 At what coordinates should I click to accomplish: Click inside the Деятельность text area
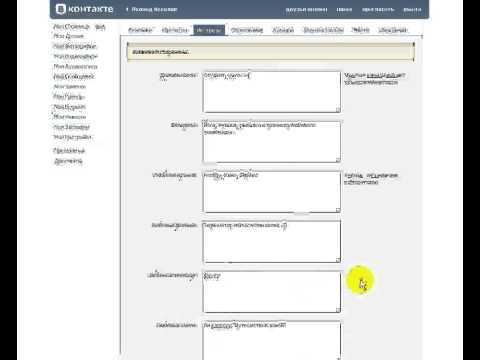point(272,92)
